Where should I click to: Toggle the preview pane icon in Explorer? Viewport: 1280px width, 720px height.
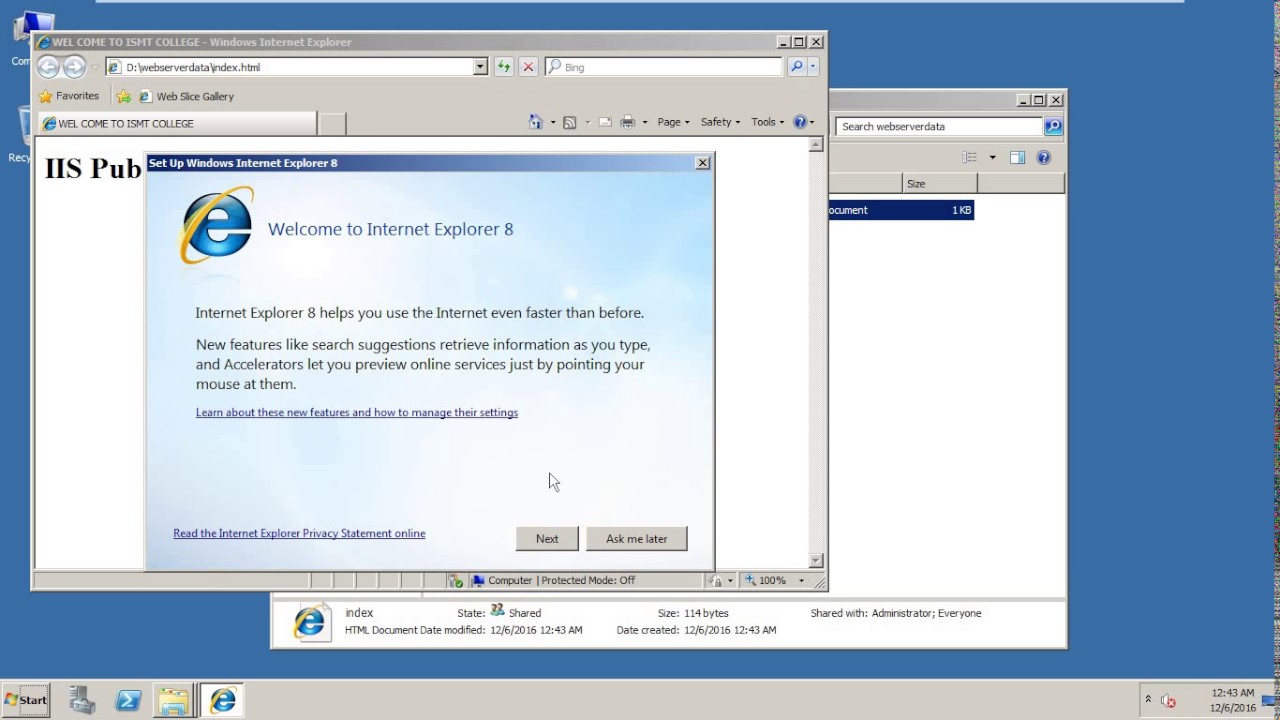pyautogui.click(x=1017, y=157)
